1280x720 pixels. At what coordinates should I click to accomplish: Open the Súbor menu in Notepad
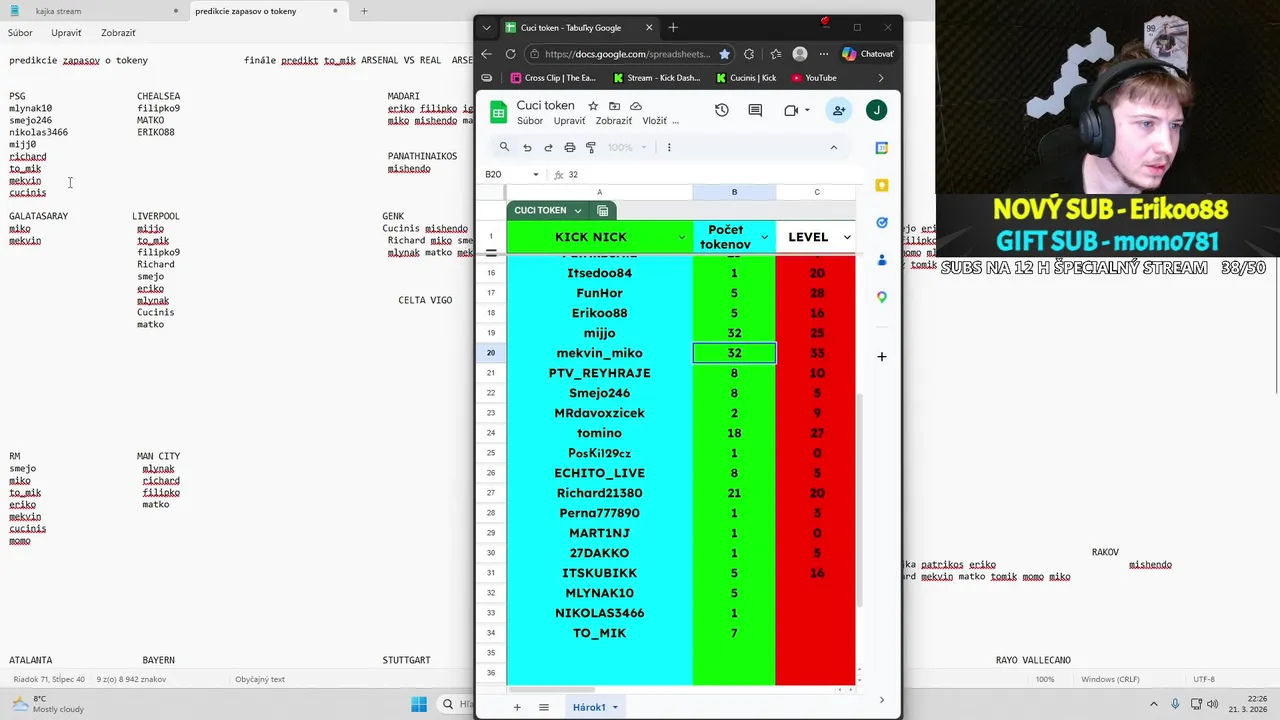click(x=20, y=33)
